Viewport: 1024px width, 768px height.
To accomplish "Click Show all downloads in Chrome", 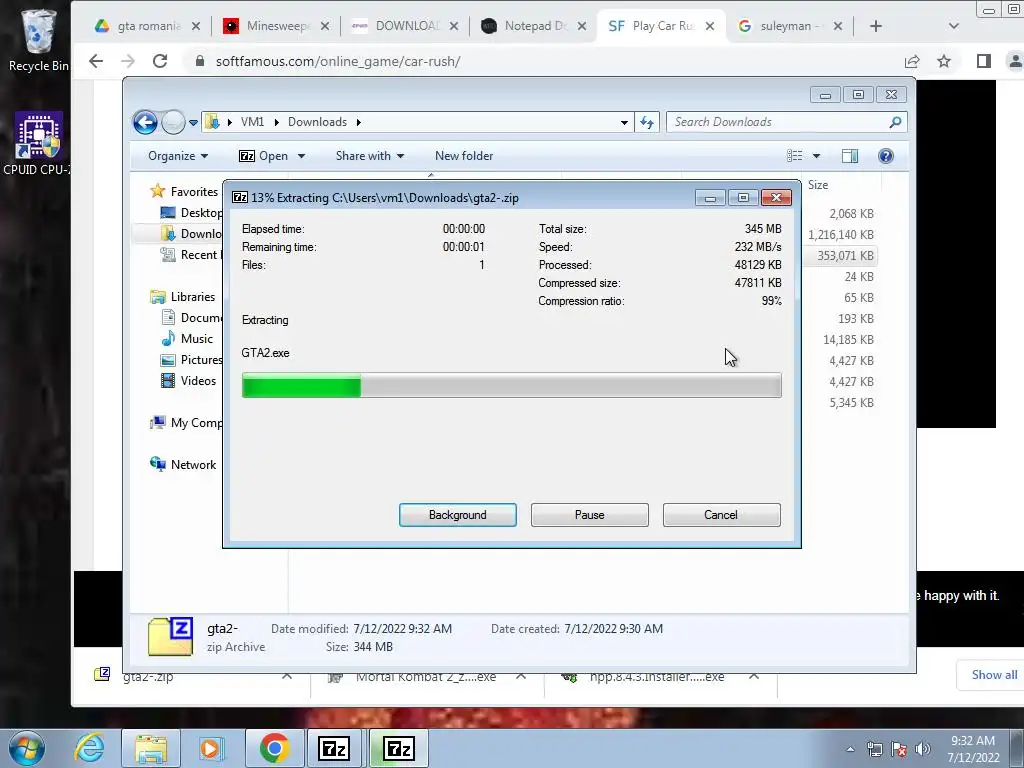I will coord(994,675).
